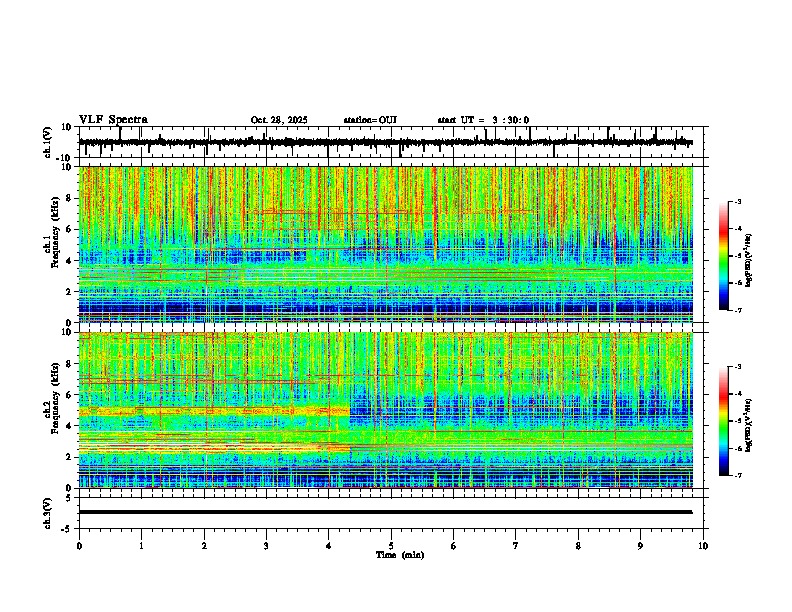Click the "-3" tick on ch.1 color bar
792x612 pixels.
(737, 201)
